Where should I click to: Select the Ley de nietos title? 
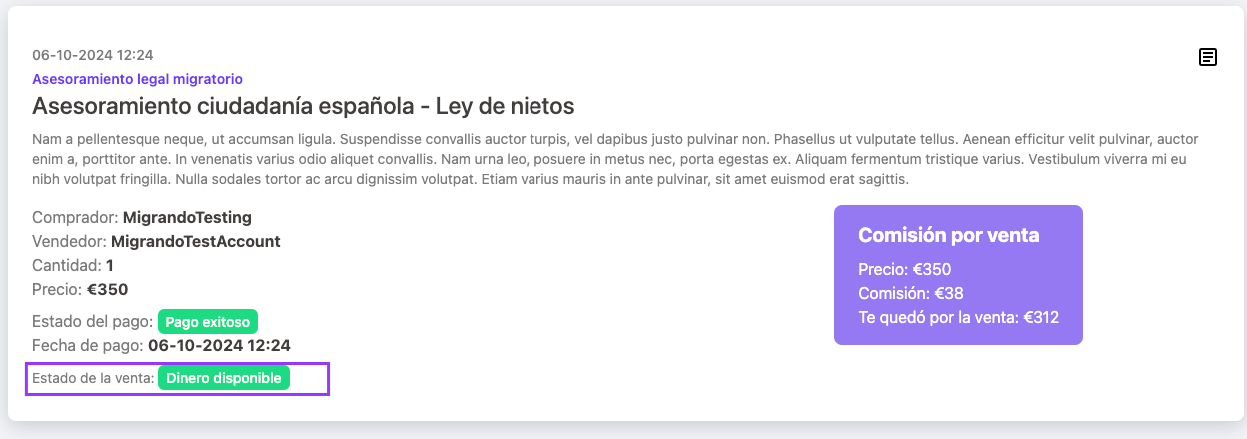click(x=303, y=106)
